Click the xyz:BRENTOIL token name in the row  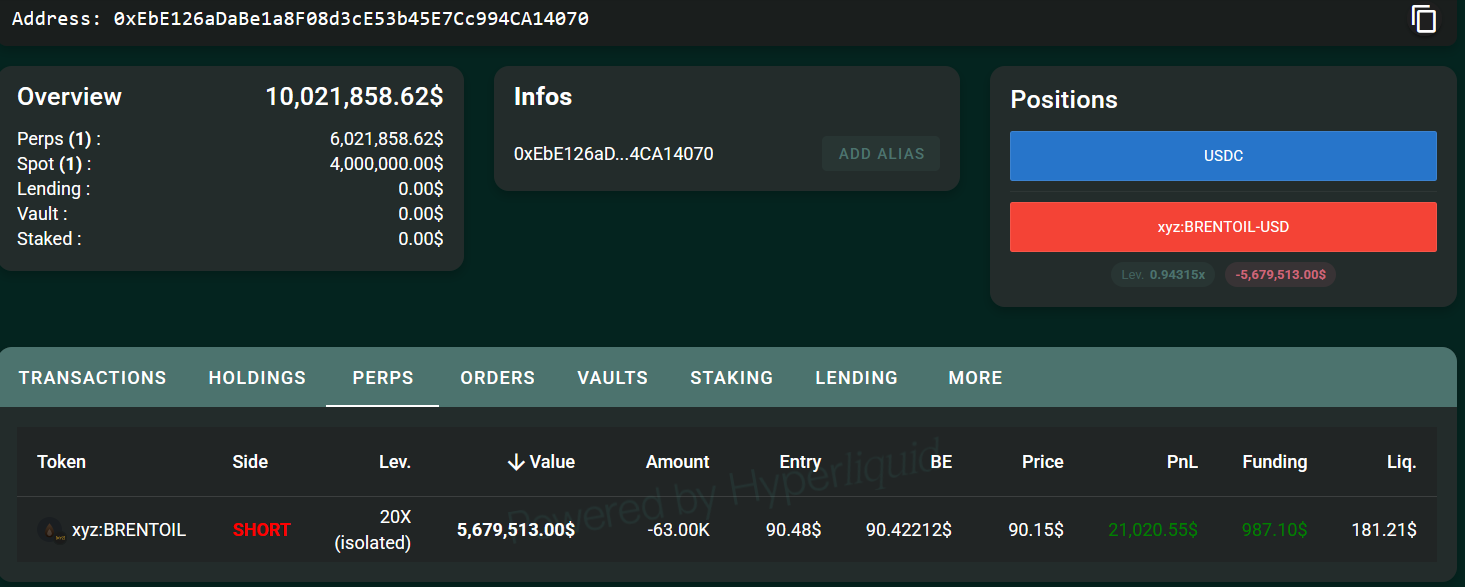129,530
